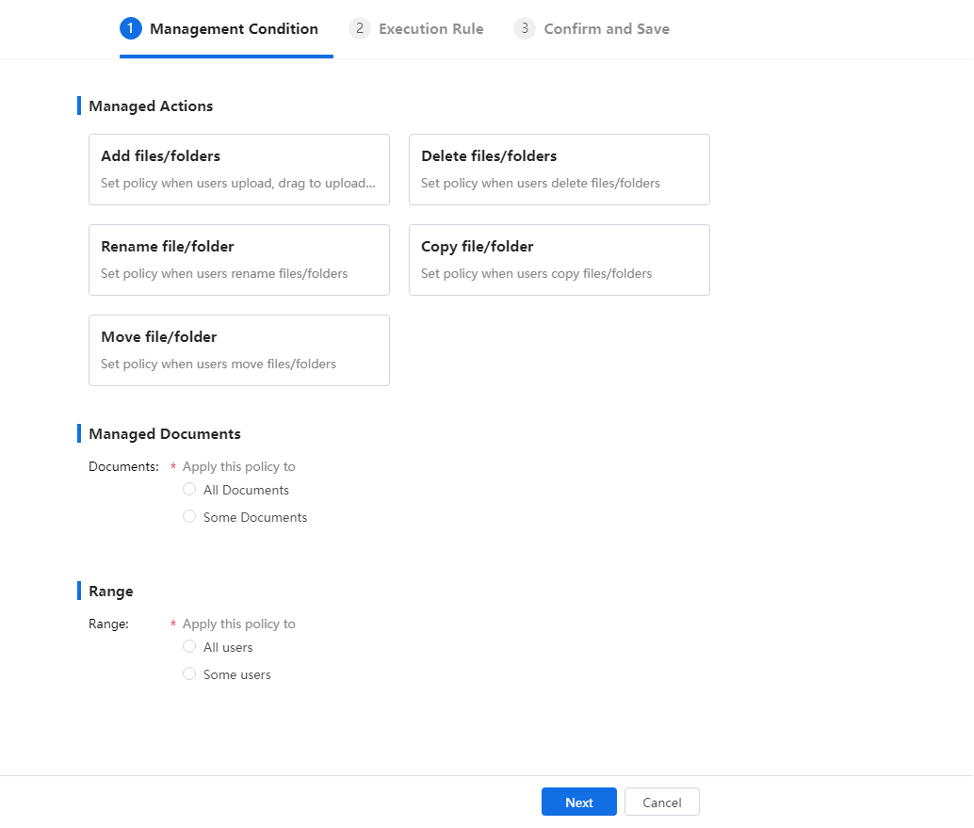
Task: Click the step 1 circle icon
Action: tap(130, 29)
